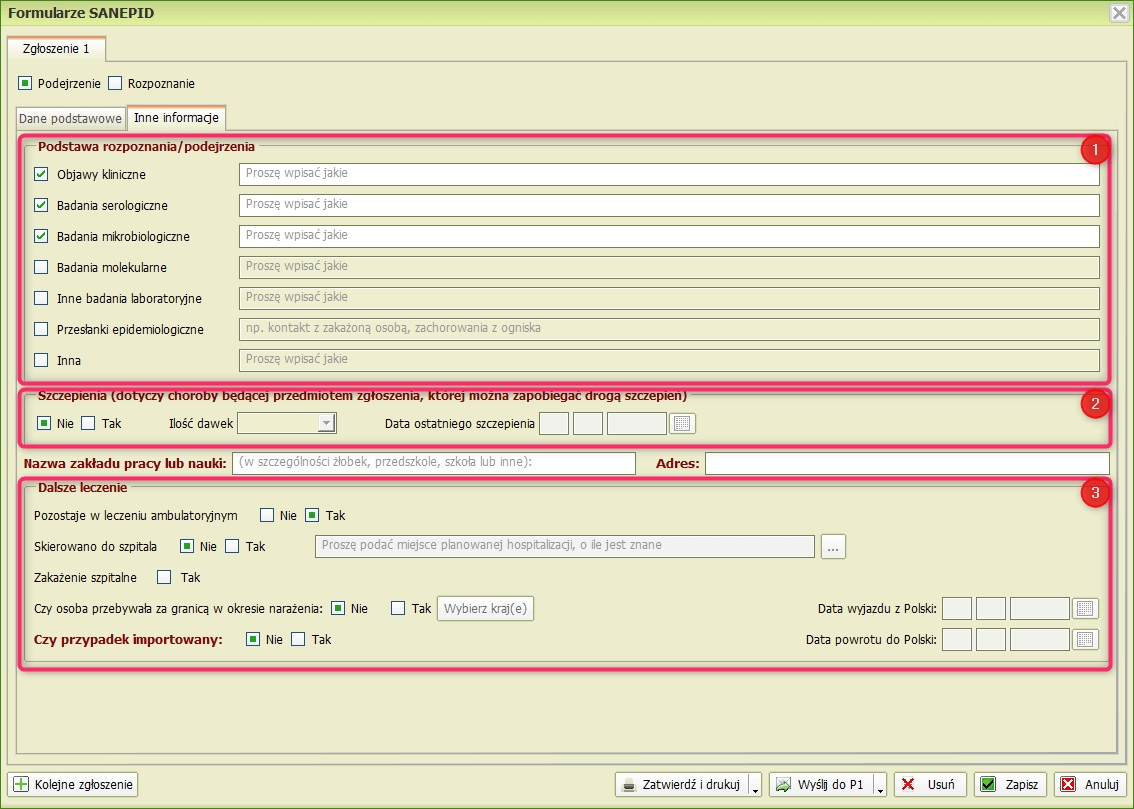Click the Wybierz kraj(e) country selector
Screen dimensions: 1134x809
coord(486,608)
